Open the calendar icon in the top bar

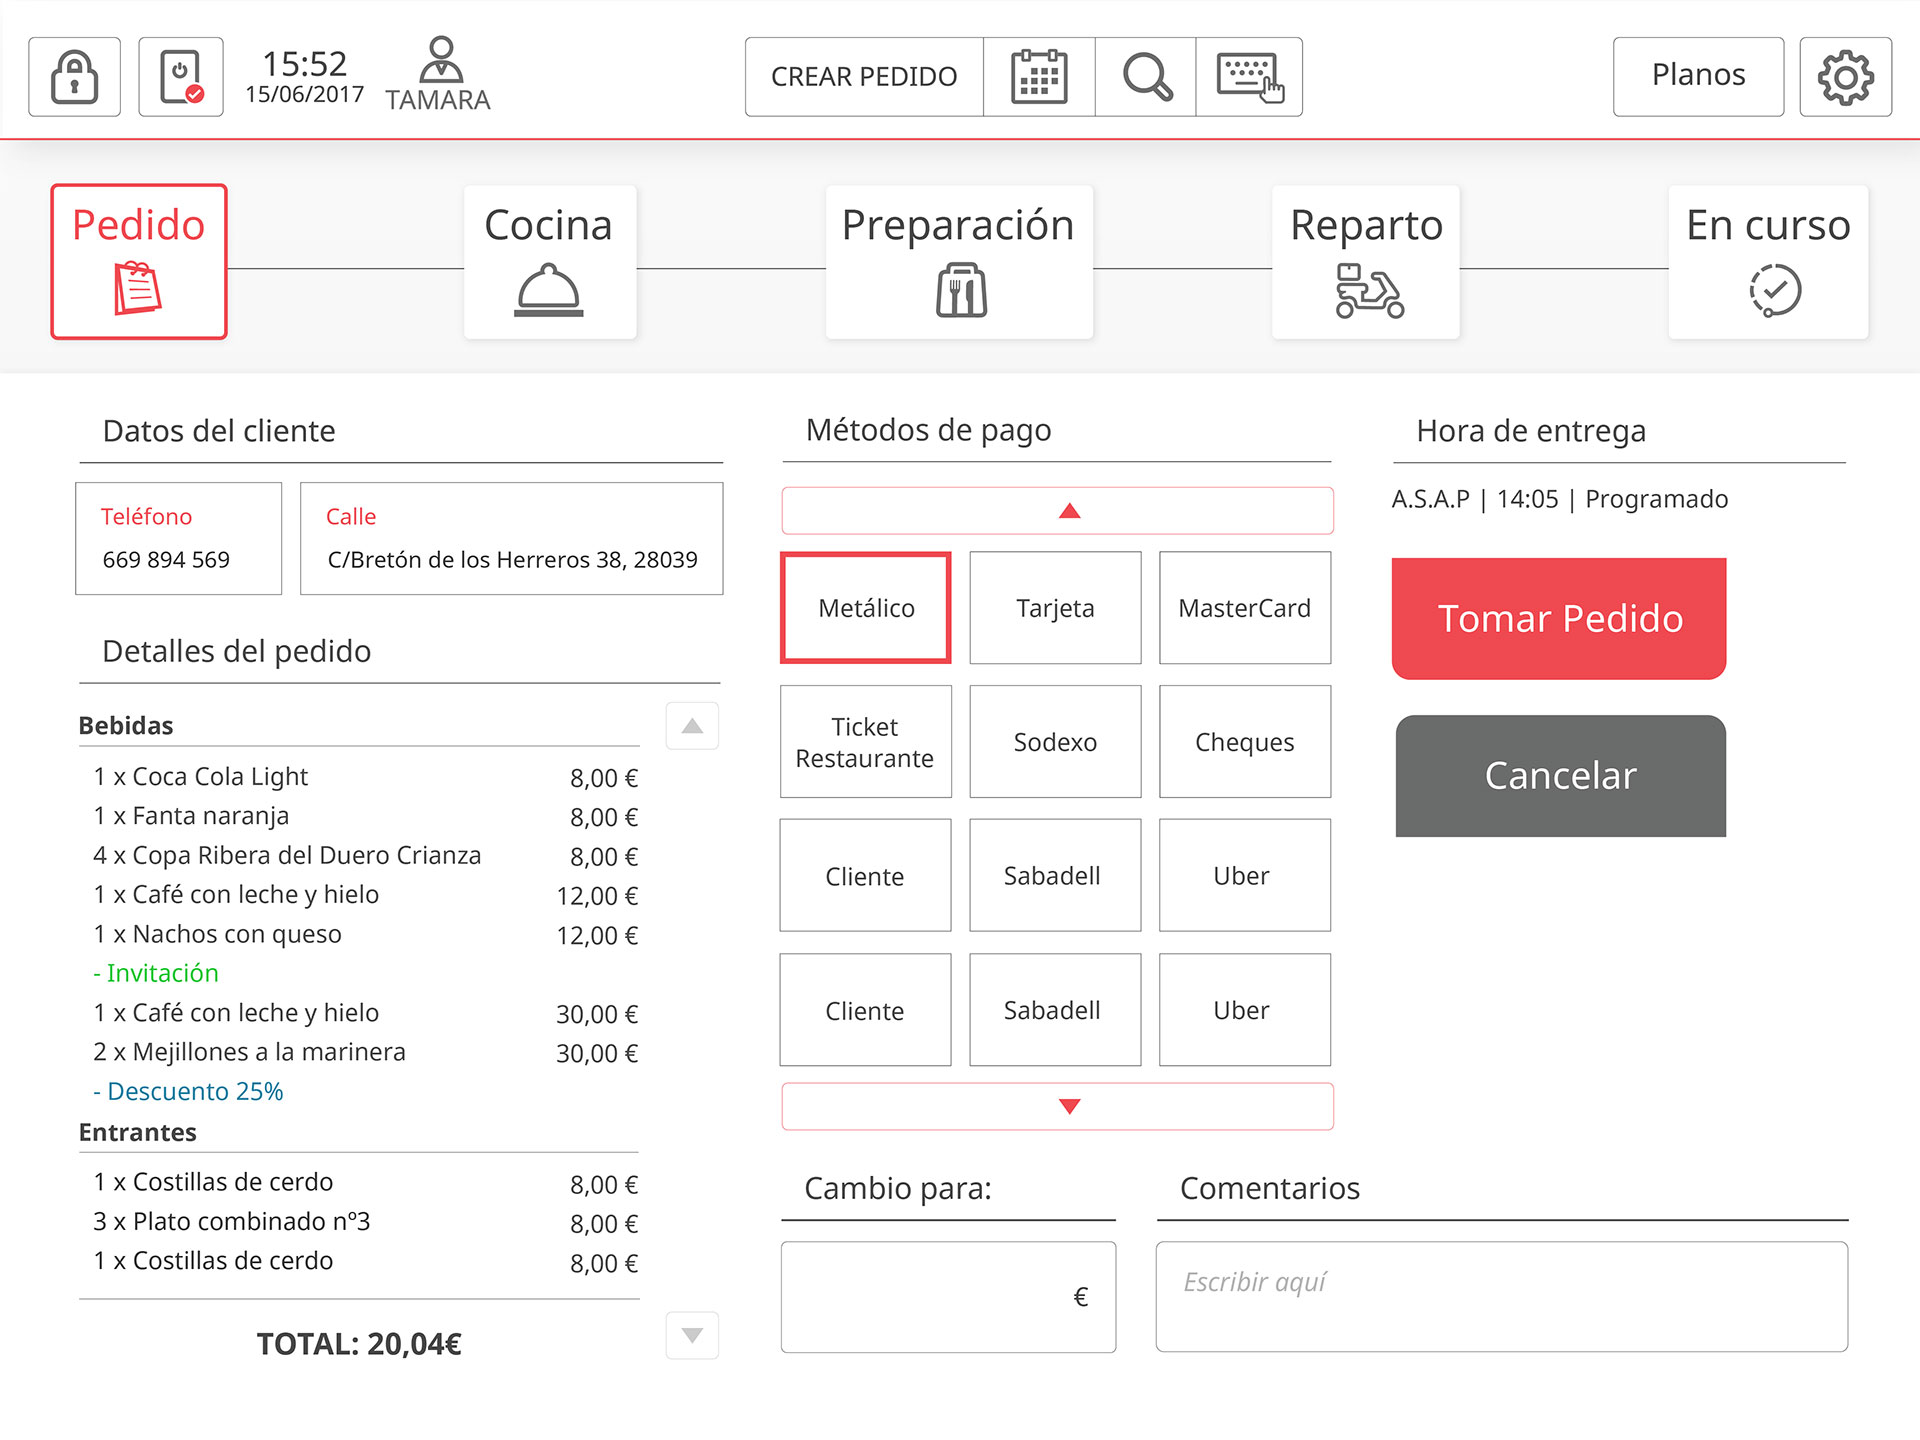pos(1039,77)
